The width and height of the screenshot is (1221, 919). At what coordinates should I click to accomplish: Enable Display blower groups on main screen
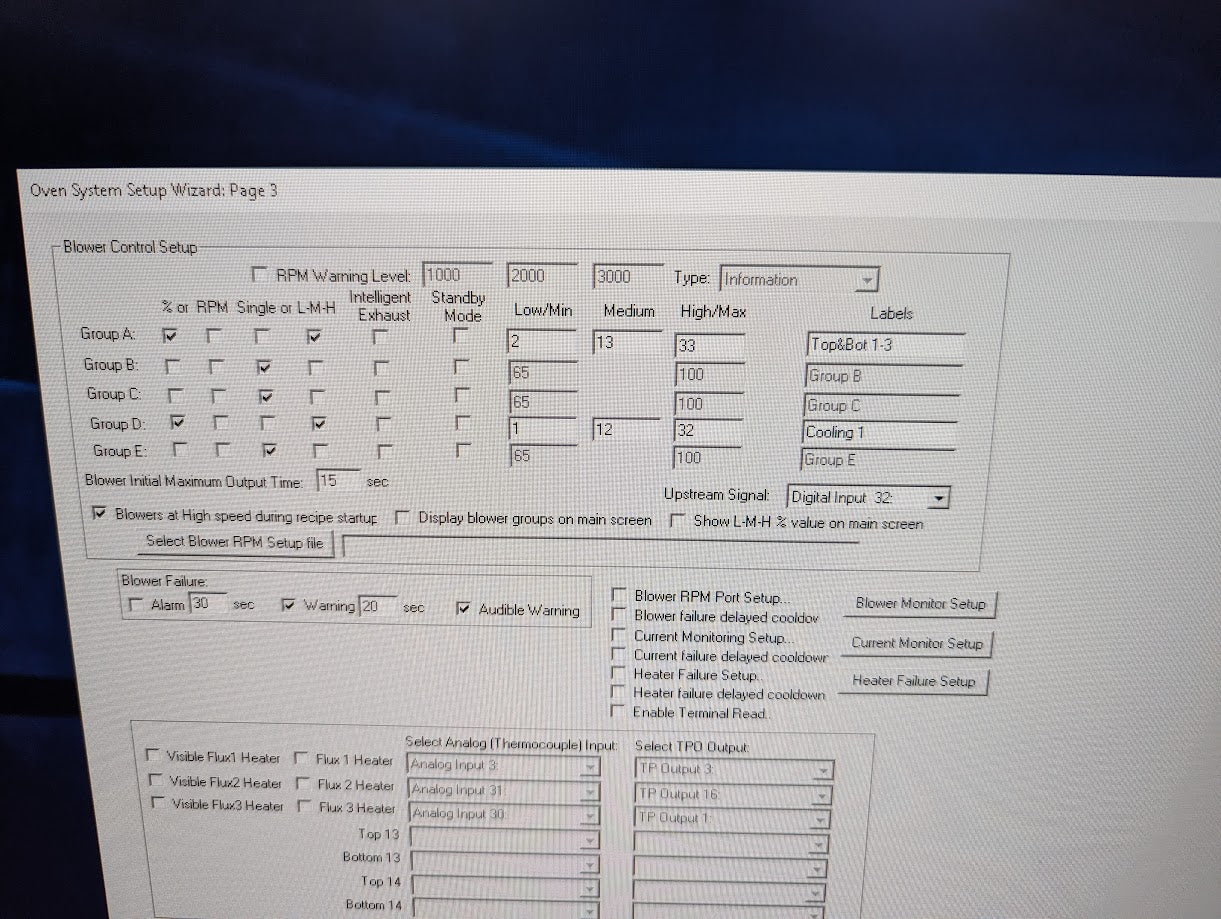[402, 518]
